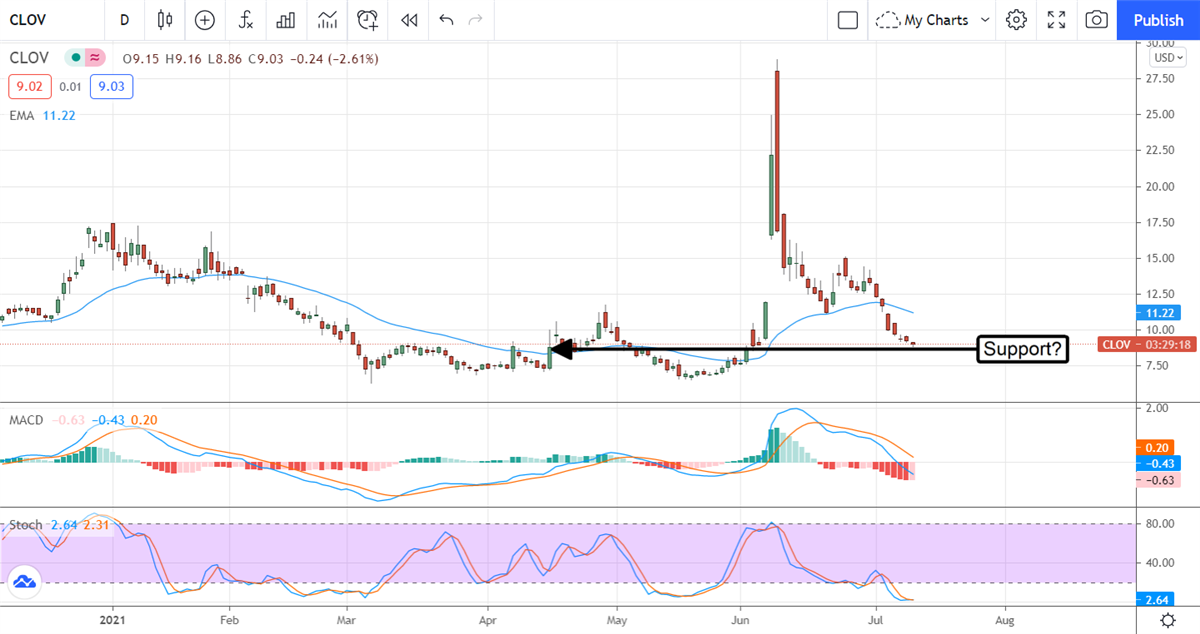Click the indicator templates icon
Screen dimensions: 1200x634
tap(327, 20)
